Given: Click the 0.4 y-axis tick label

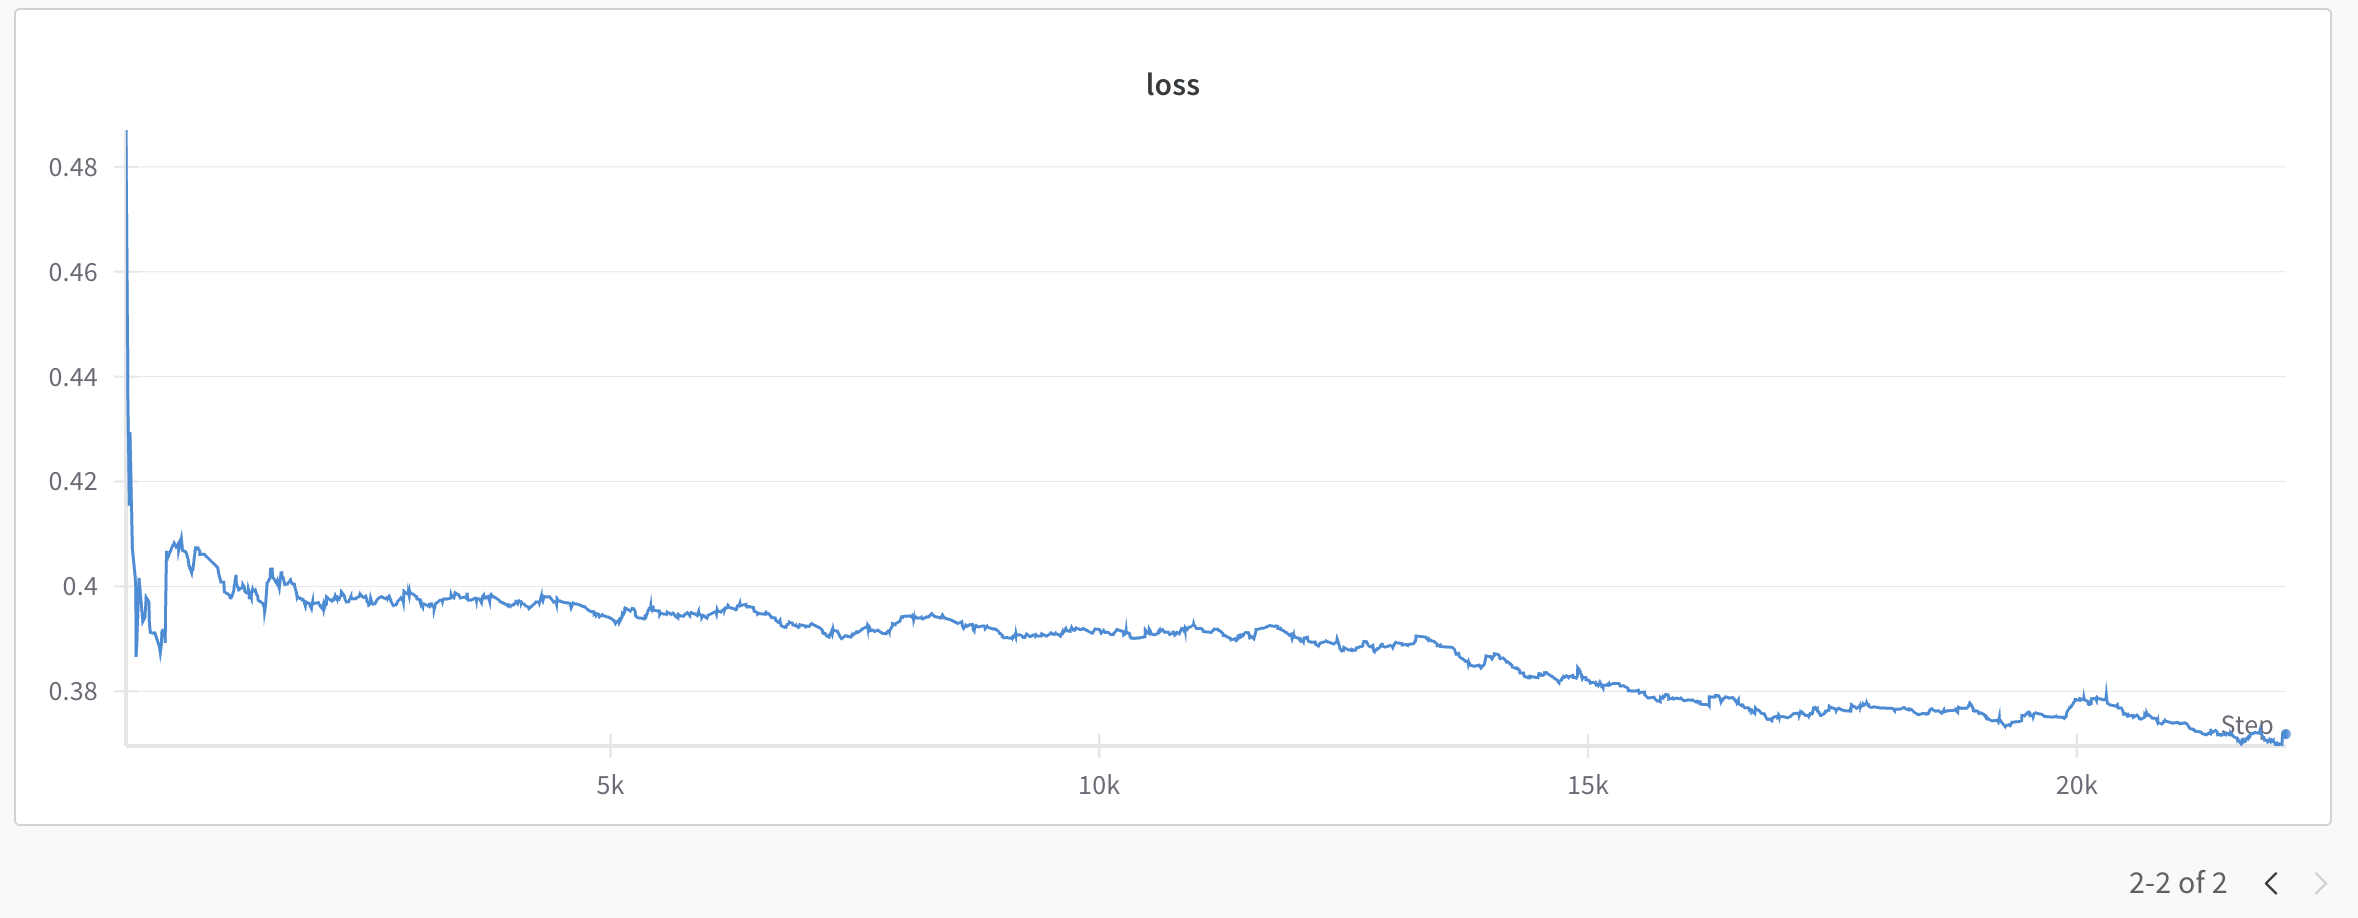Looking at the screenshot, I should pyautogui.click(x=80, y=586).
